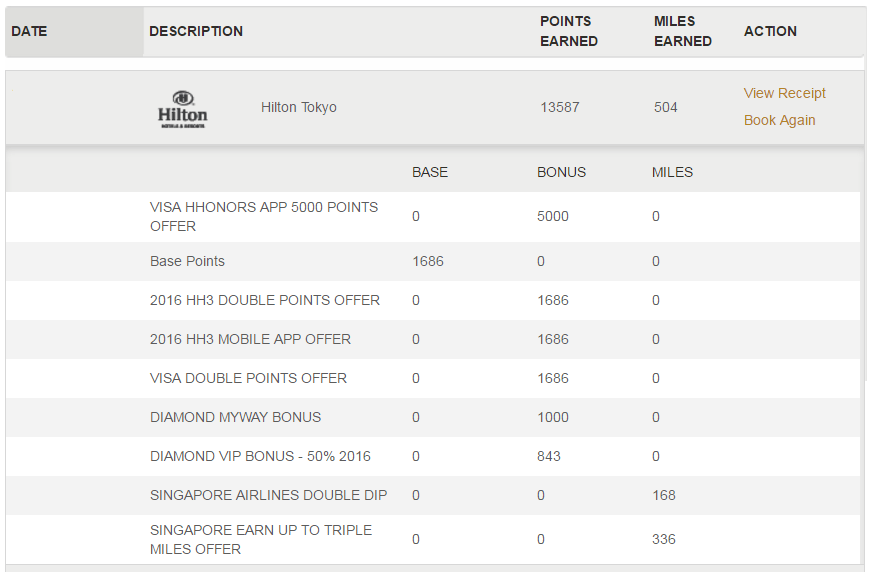This screenshot has width=870, height=572.
Task: Click the Book Again link
Action: [780, 120]
